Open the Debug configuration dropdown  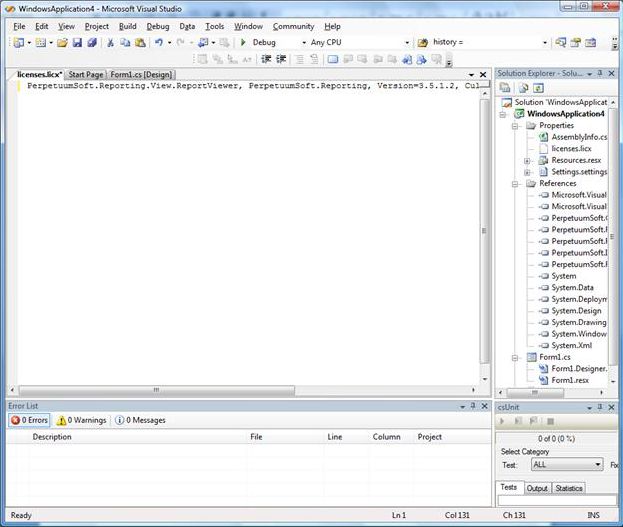(304, 43)
